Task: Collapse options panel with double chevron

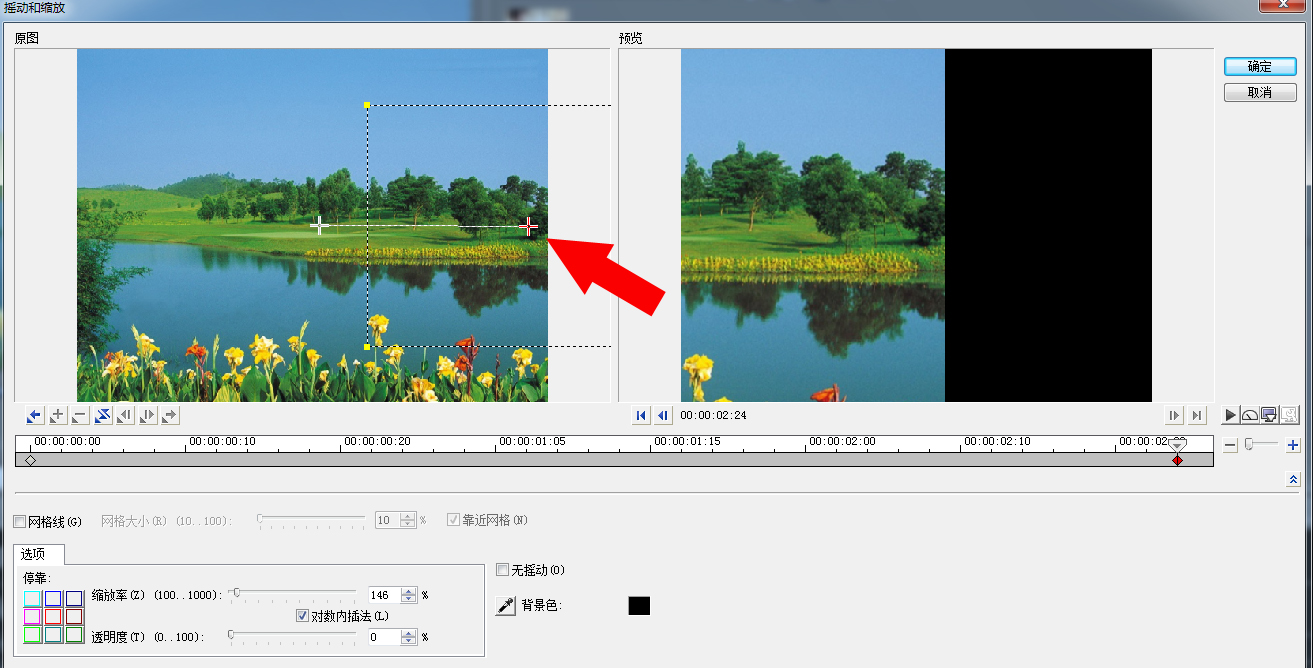Action: (1293, 480)
